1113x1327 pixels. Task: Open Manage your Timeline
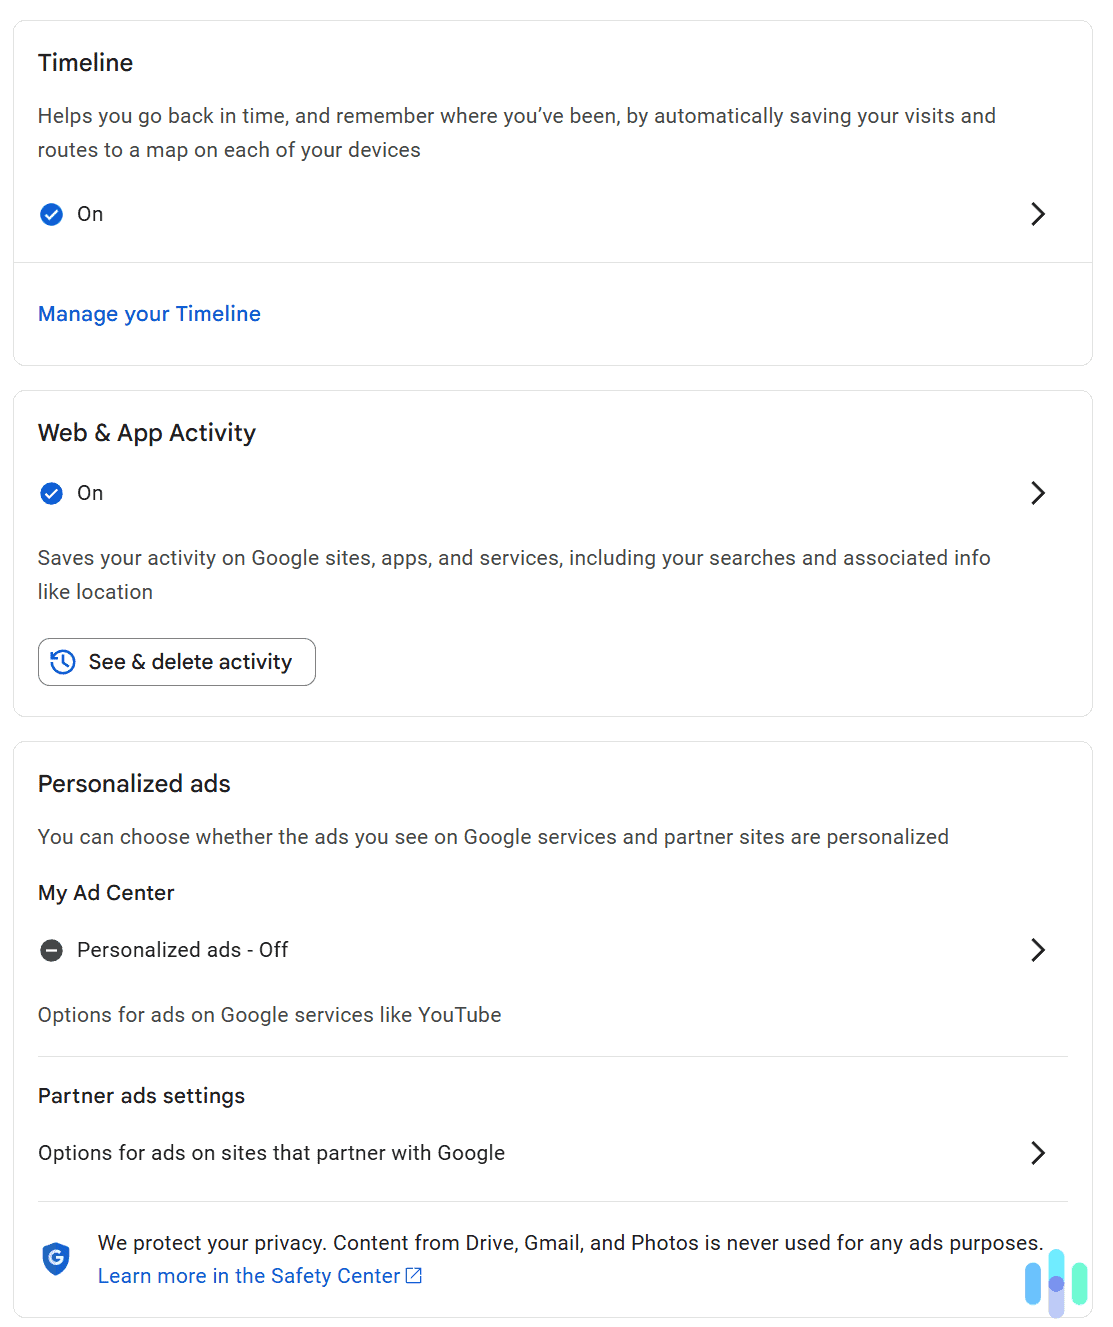(148, 314)
